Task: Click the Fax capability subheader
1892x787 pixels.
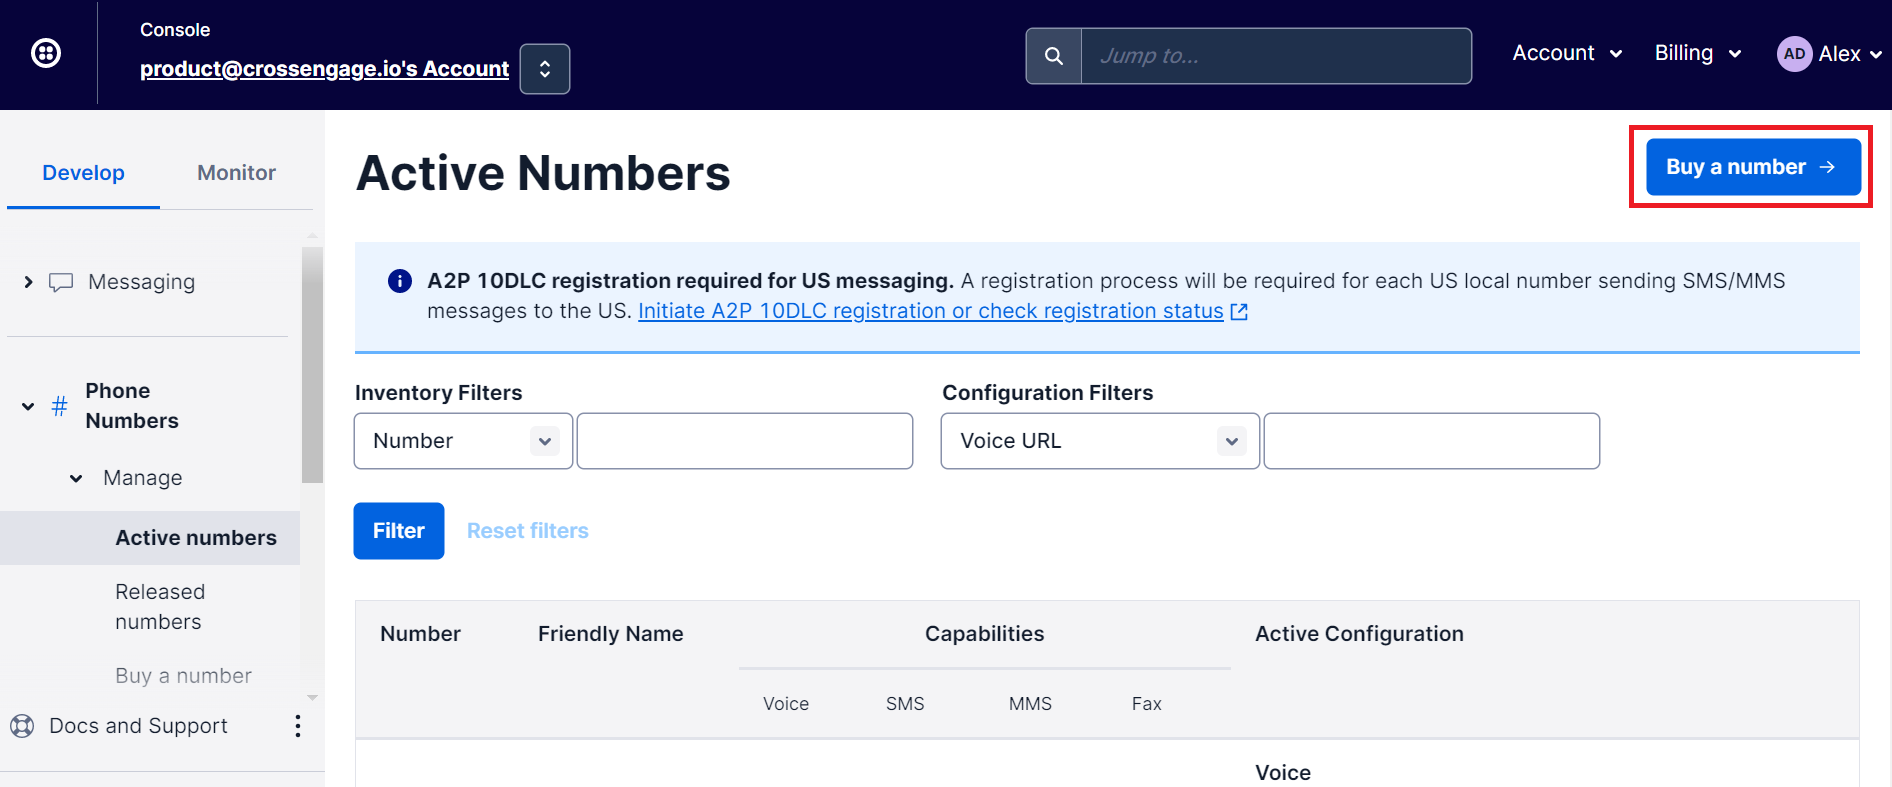Action: (1147, 704)
